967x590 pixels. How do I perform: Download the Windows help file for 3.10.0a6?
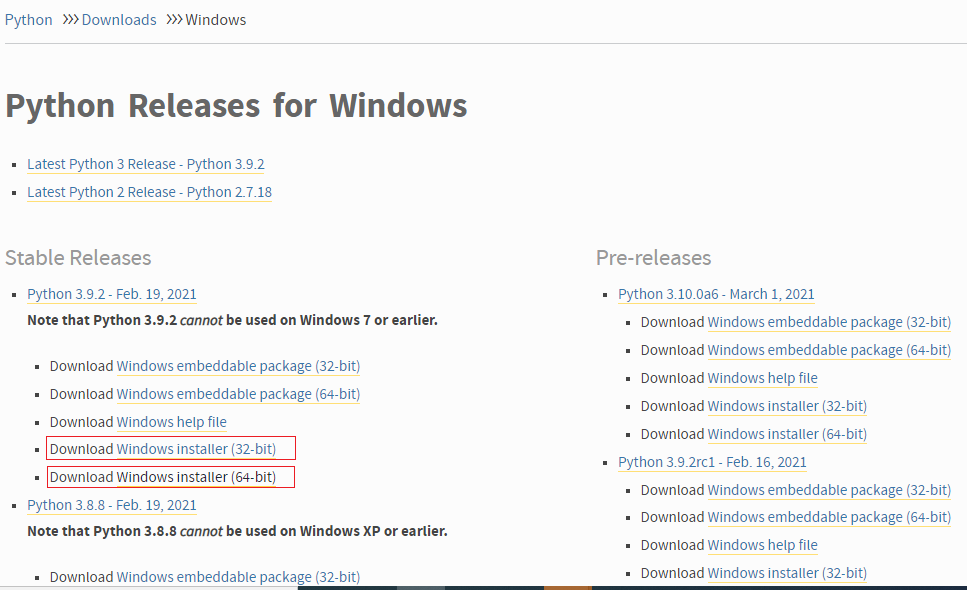coord(762,377)
